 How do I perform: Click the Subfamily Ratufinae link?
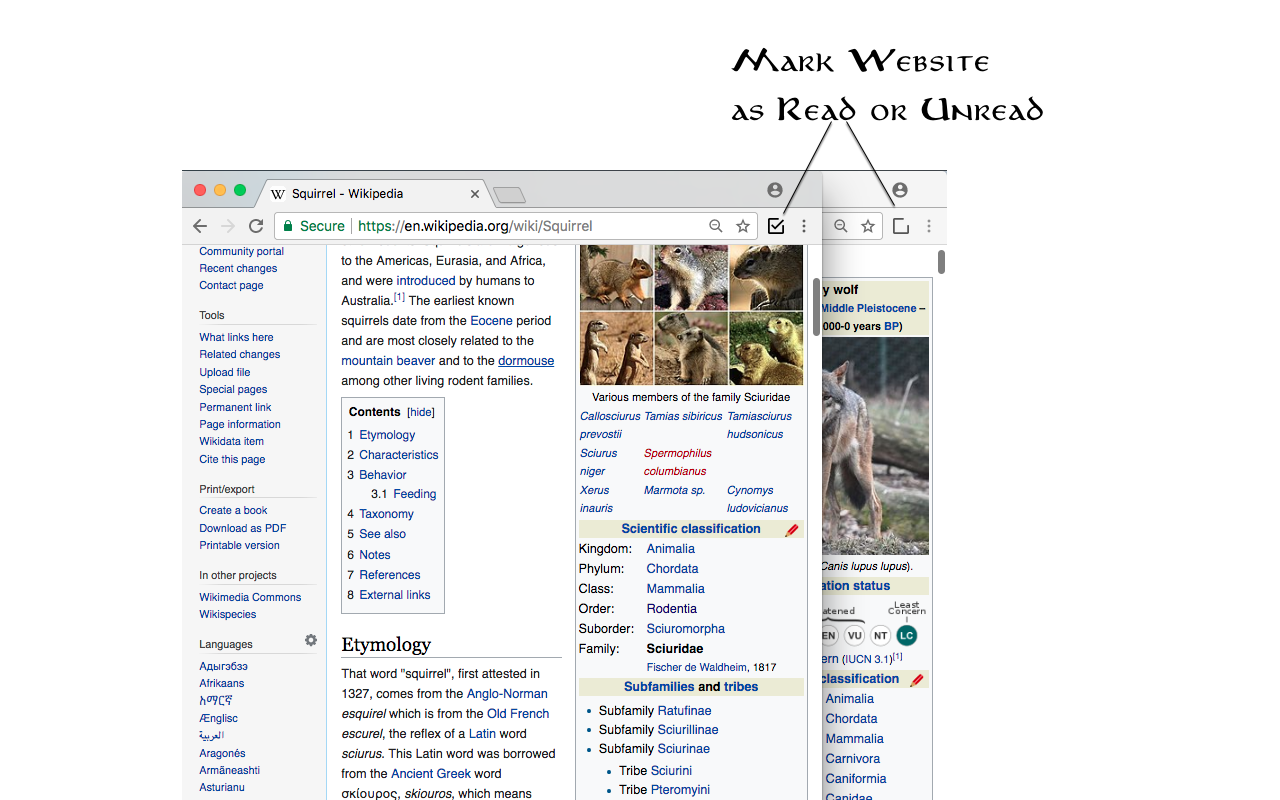click(685, 711)
